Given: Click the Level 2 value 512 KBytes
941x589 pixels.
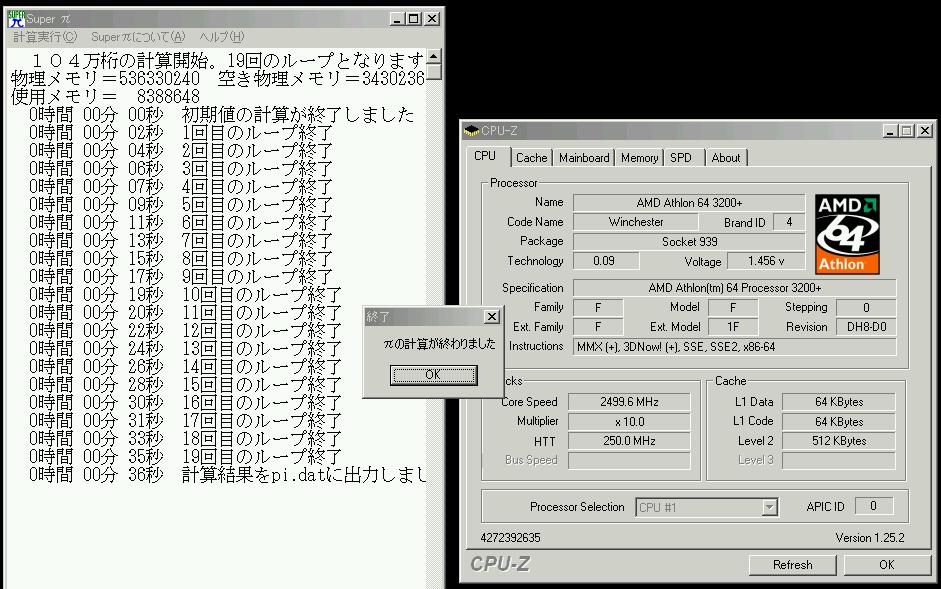Looking at the screenshot, I should point(838,441).
